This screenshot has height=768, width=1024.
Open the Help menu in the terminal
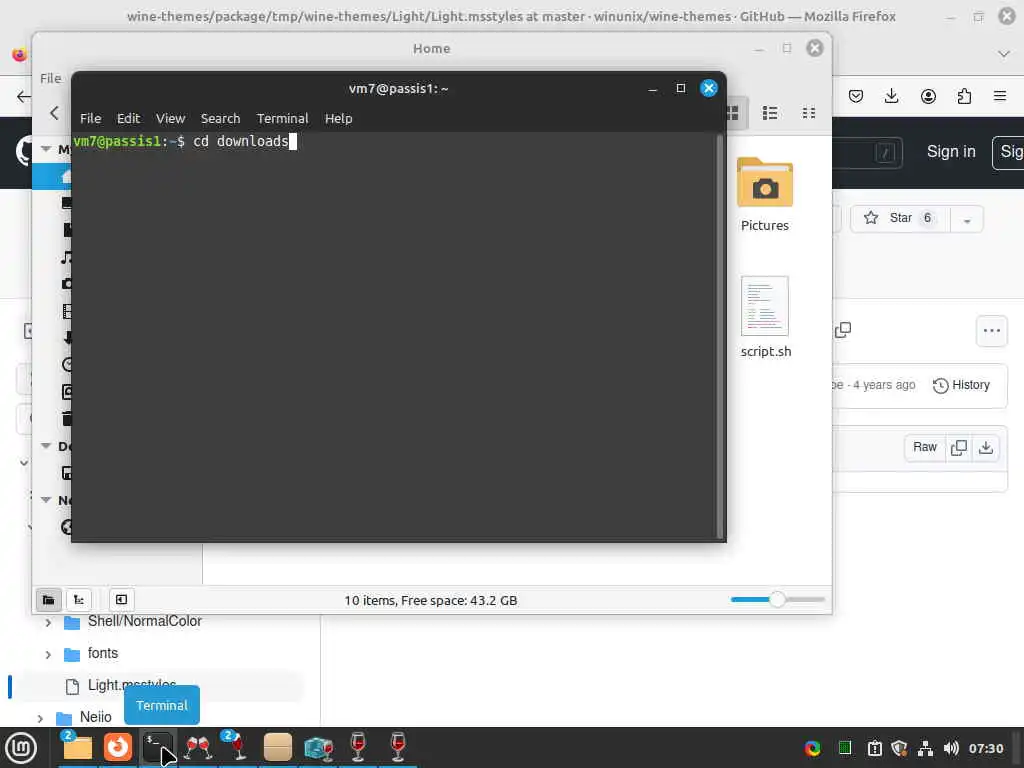tap(338, 118)
